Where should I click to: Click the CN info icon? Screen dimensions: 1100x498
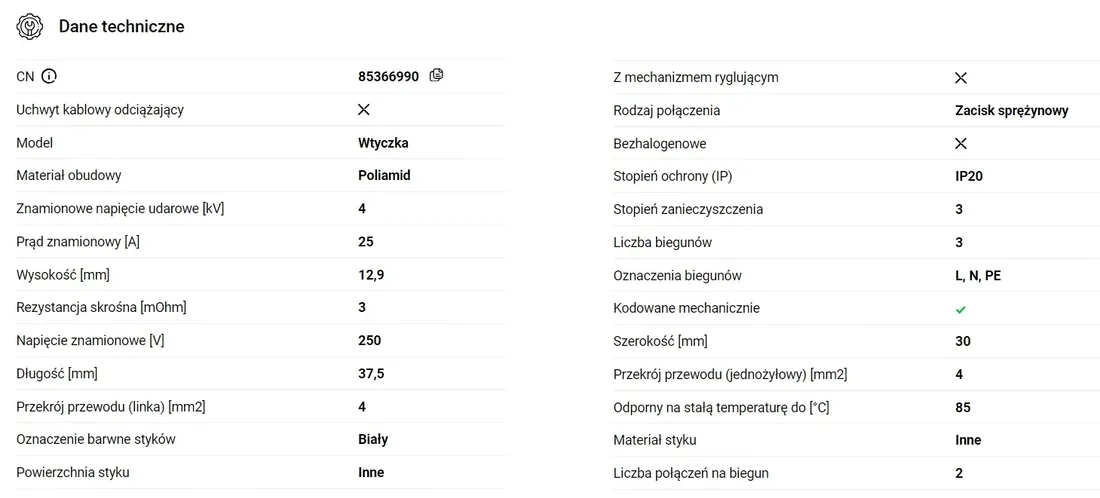pyautogui.click(x=48, y=76)
